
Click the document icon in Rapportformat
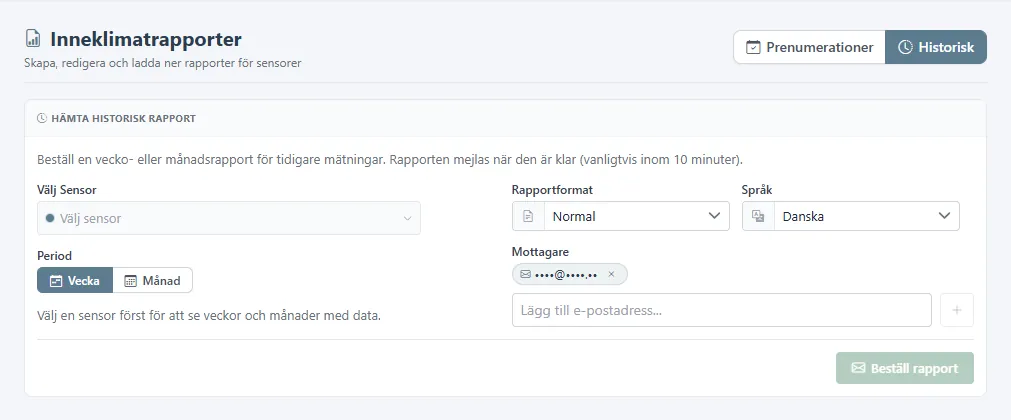click(528, 216)
